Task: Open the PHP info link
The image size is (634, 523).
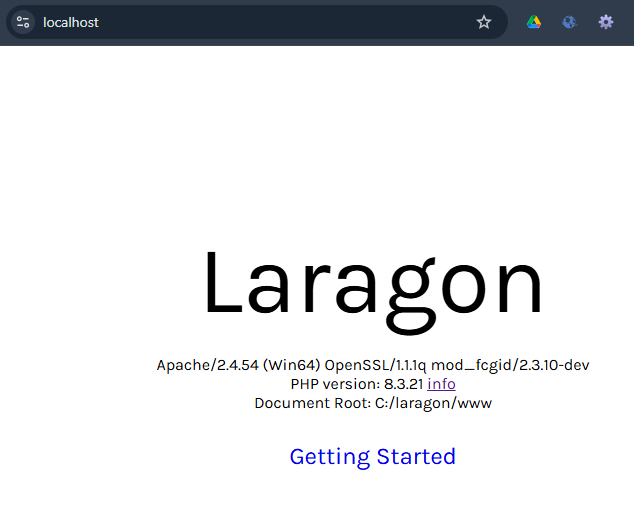Action: click(x=441, y=384)
